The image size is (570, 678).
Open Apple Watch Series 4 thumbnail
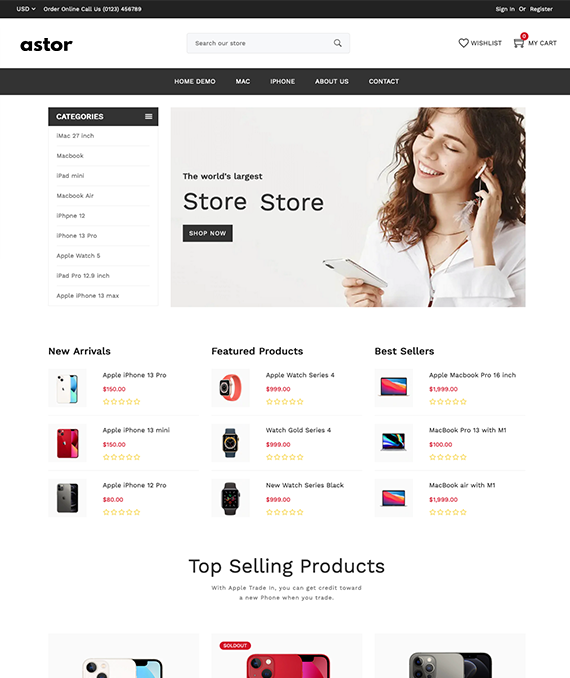231,388
